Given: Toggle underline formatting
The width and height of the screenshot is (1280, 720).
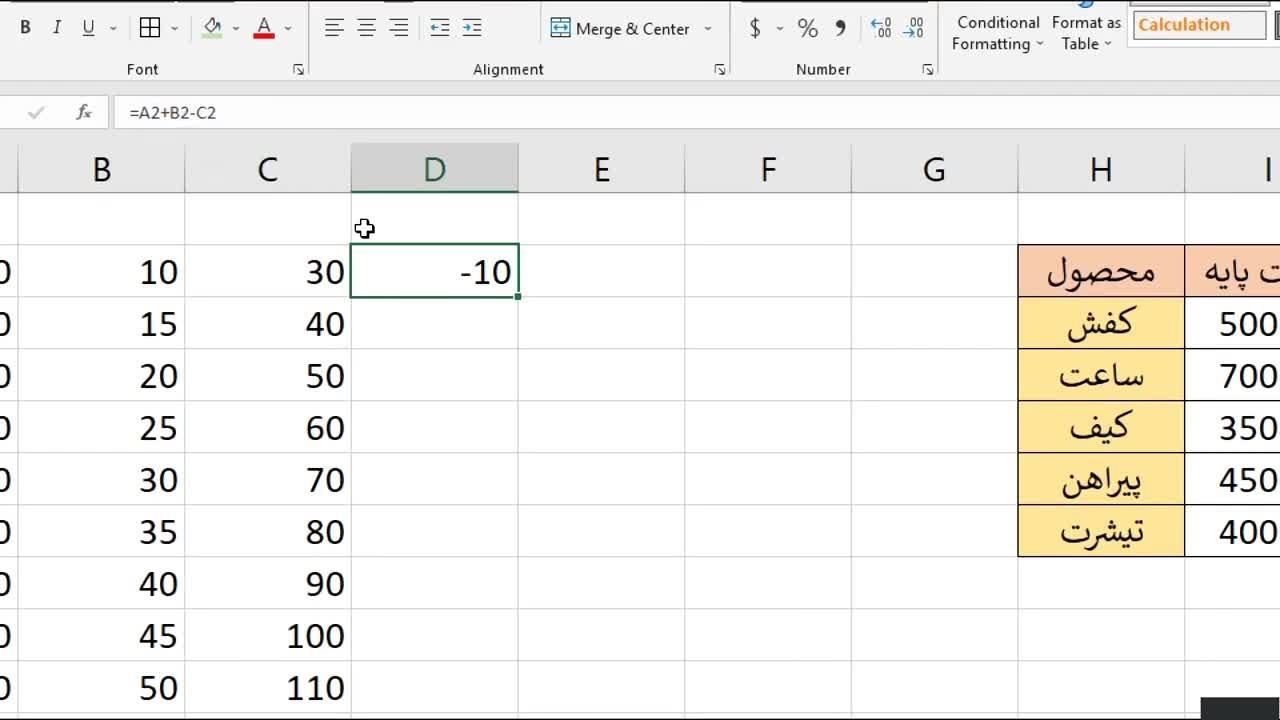Looking at the screenshot, I should point(88,28).
